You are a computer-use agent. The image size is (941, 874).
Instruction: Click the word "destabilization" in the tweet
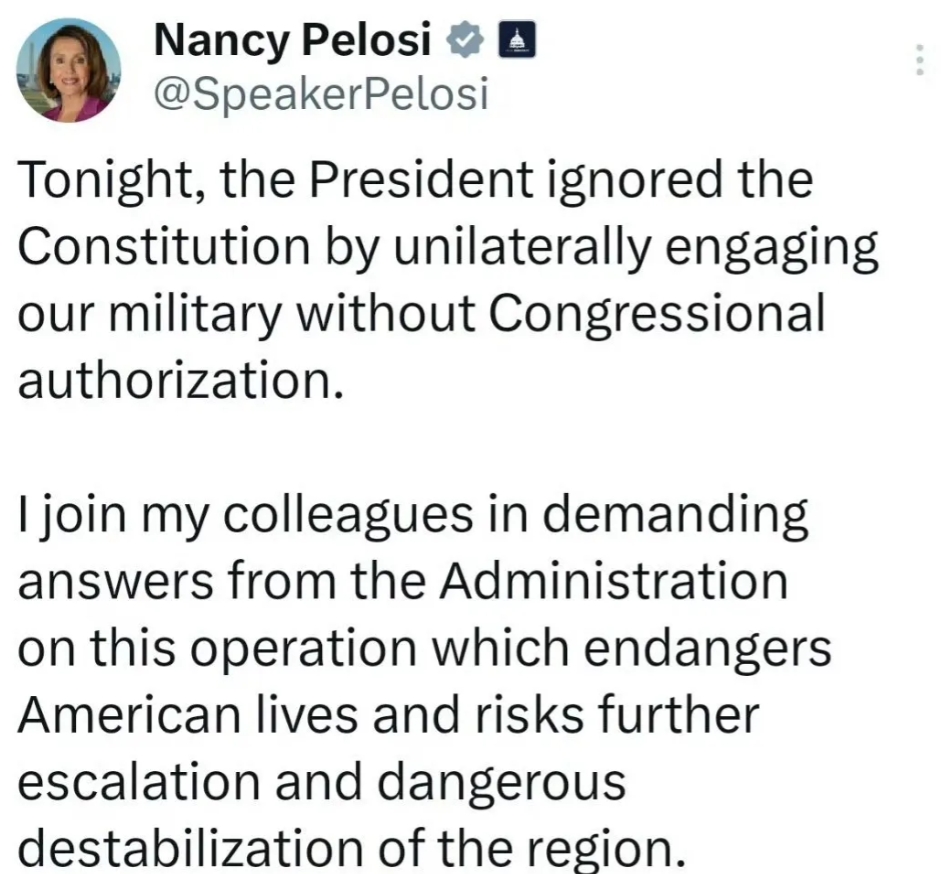[x=191, y=847]
